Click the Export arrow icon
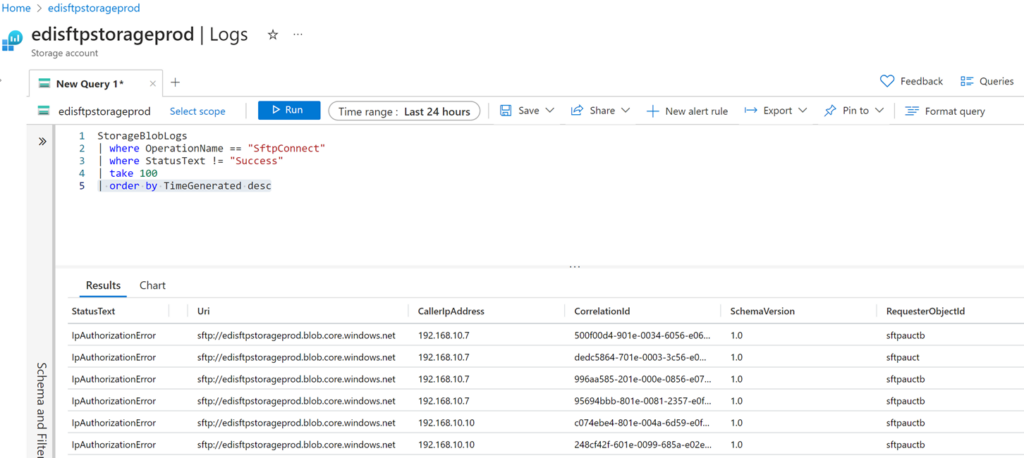Screen dimensions: 1024x458 click(x=750, y=110)
